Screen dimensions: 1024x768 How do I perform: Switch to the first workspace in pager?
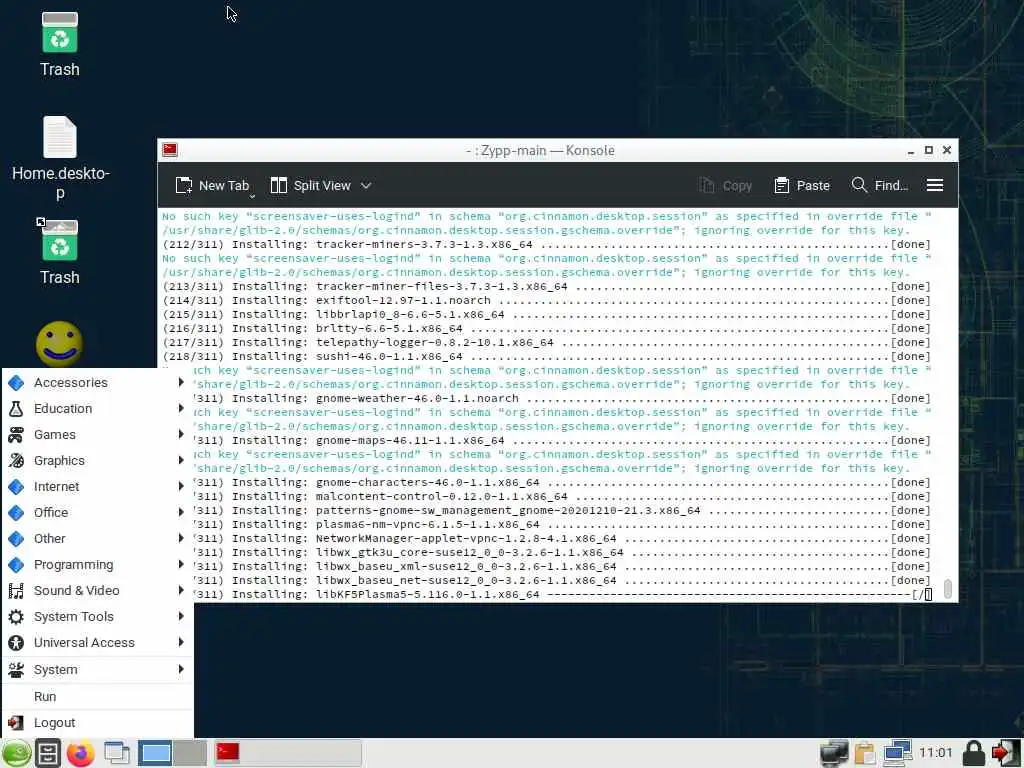click(x=155, y=754)
